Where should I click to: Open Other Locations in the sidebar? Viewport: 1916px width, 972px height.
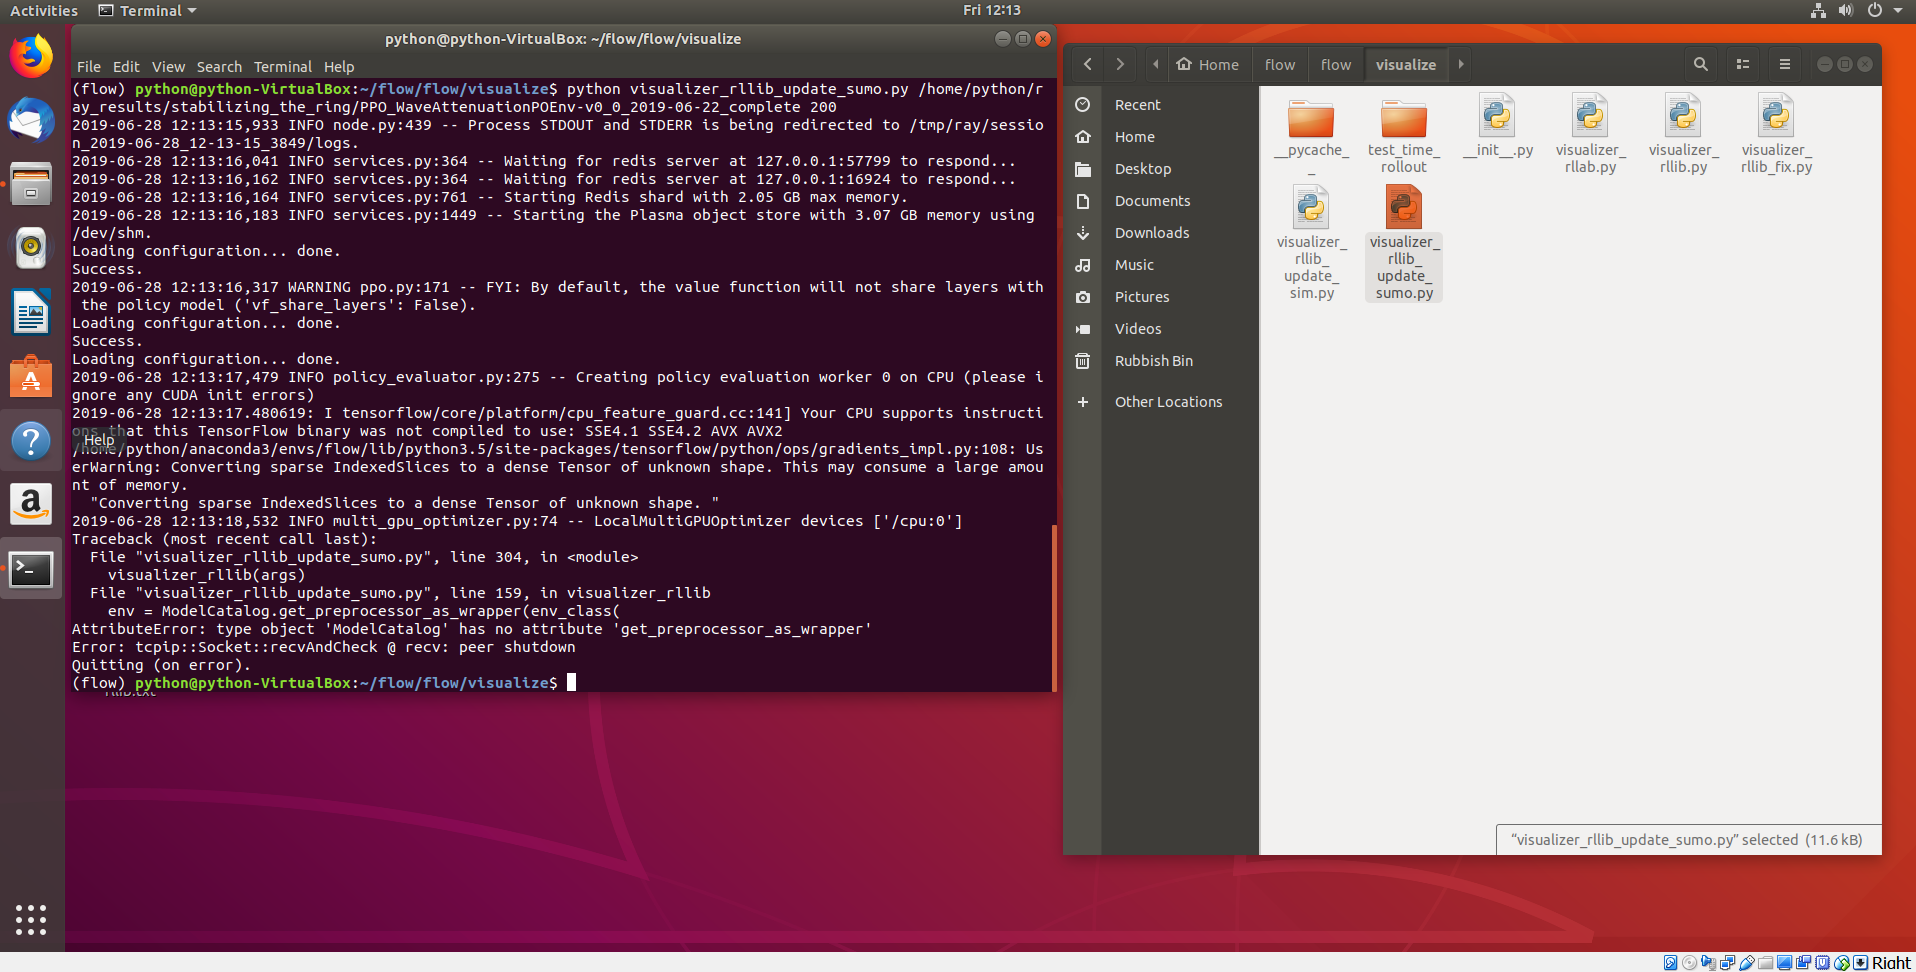(x=1168, y=401)
